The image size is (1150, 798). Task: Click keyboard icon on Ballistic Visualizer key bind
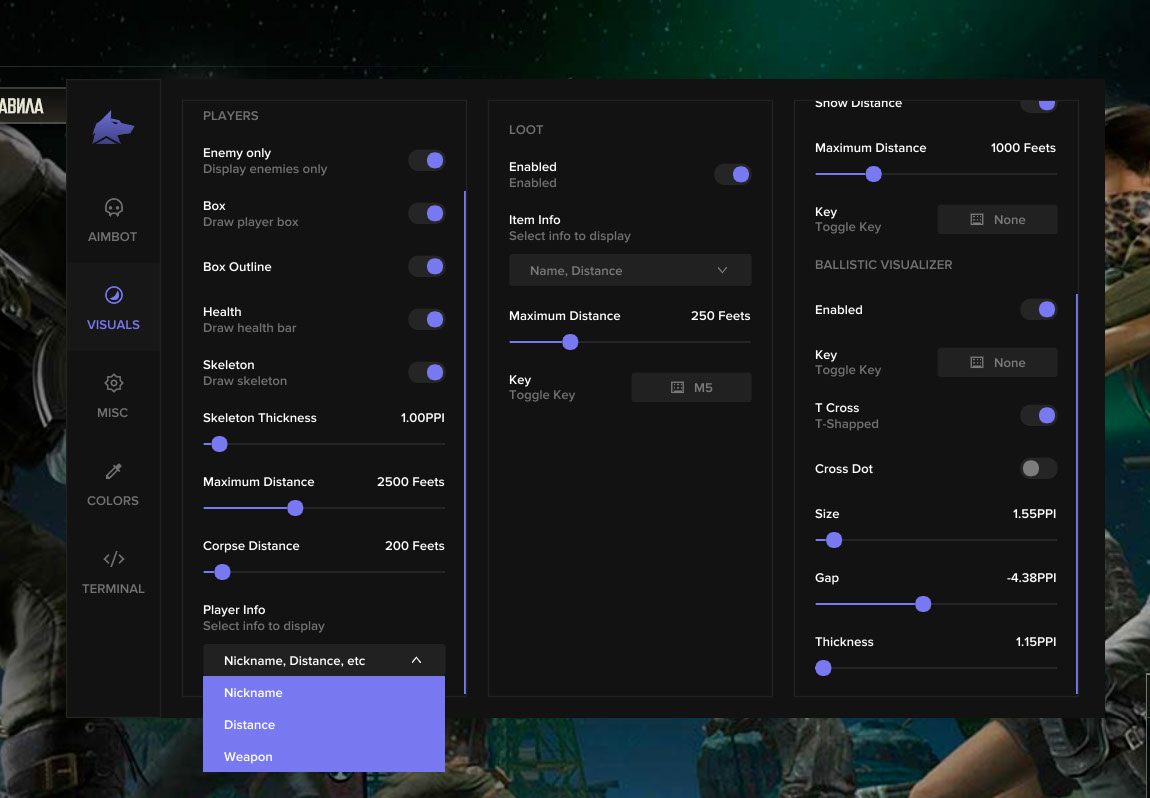point(977,363)
